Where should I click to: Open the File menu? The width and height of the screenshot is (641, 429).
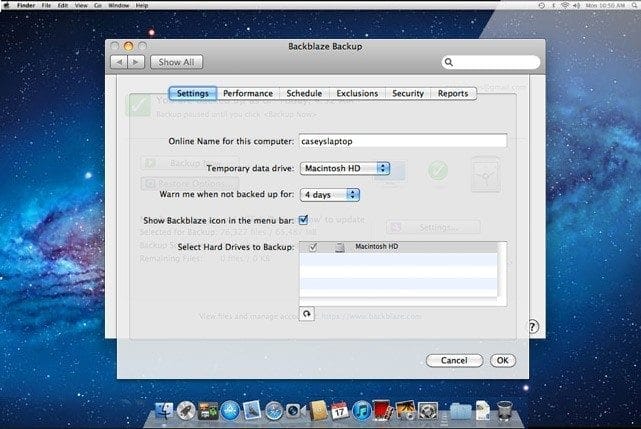[46, 5]
